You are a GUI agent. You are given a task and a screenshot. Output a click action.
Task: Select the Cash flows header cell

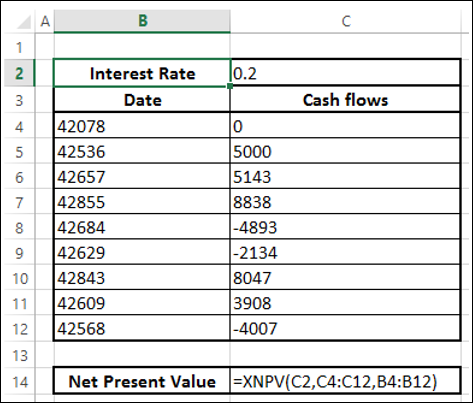(345, 100)
